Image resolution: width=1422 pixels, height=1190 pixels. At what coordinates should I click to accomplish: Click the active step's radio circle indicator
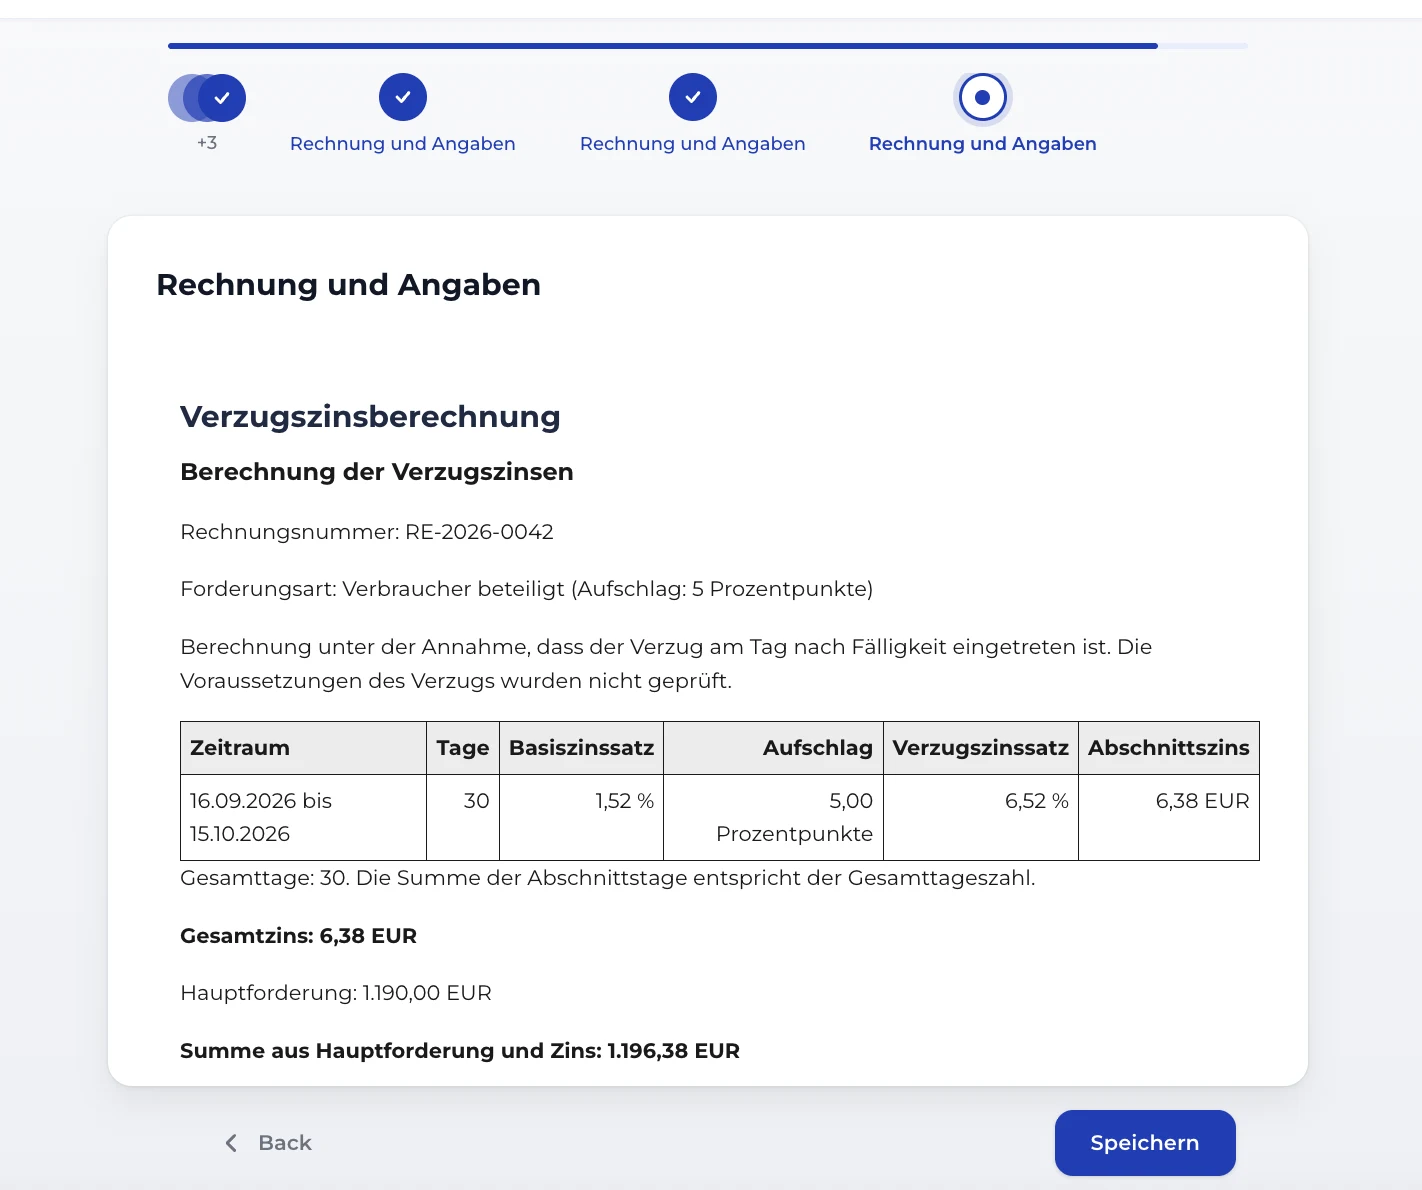[982, 98]
